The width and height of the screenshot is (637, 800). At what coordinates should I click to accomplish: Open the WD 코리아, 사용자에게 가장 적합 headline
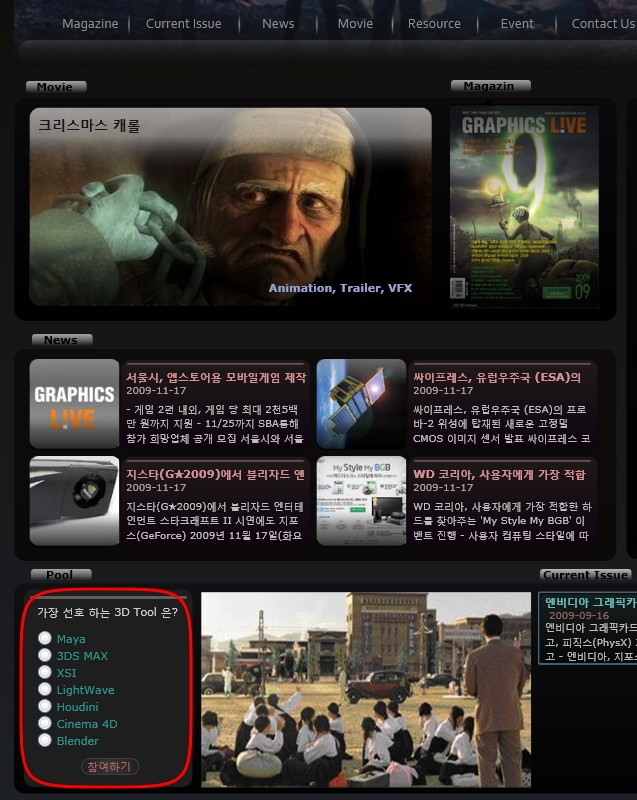[x=499, y=474]
